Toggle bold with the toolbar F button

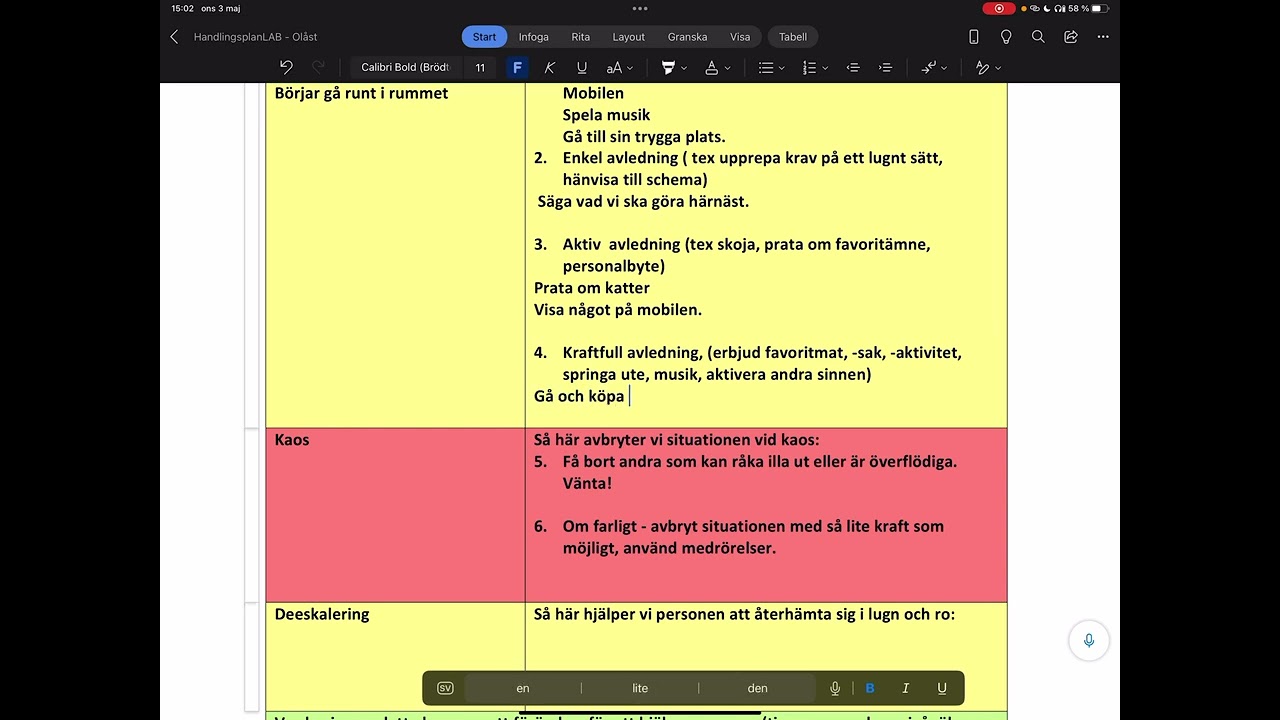(517, 67)
